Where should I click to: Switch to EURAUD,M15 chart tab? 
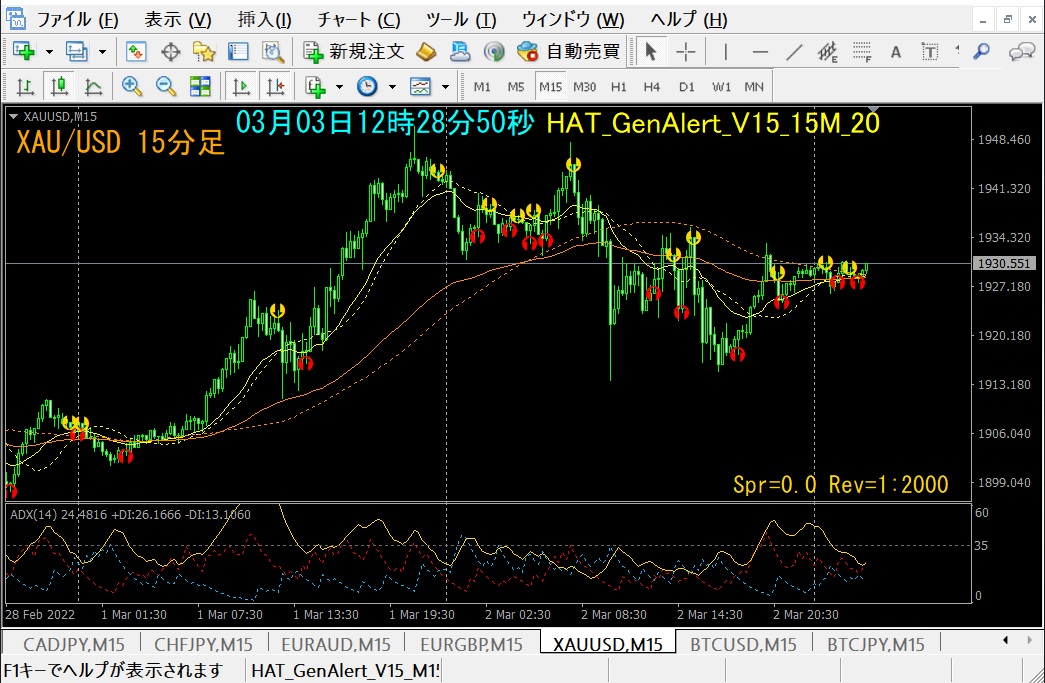pyautogui.click(x=335, y=644)
